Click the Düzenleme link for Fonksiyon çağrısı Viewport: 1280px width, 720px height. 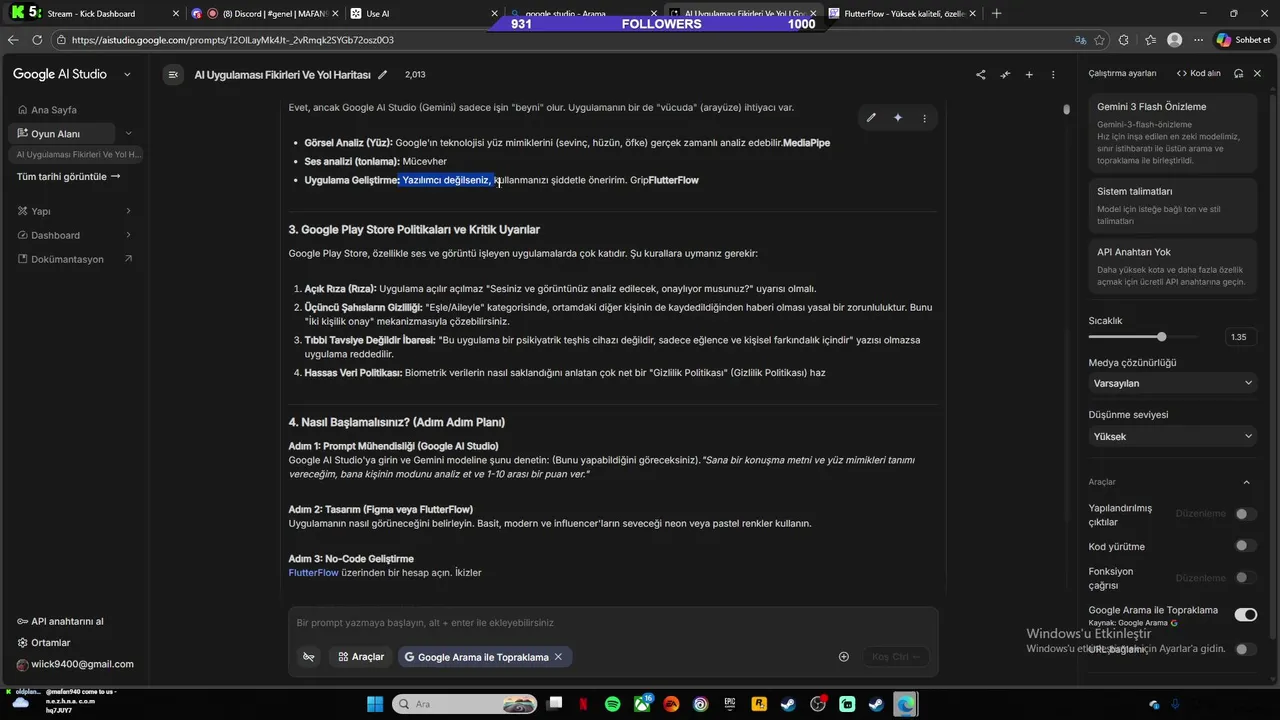pos(1200,578)
